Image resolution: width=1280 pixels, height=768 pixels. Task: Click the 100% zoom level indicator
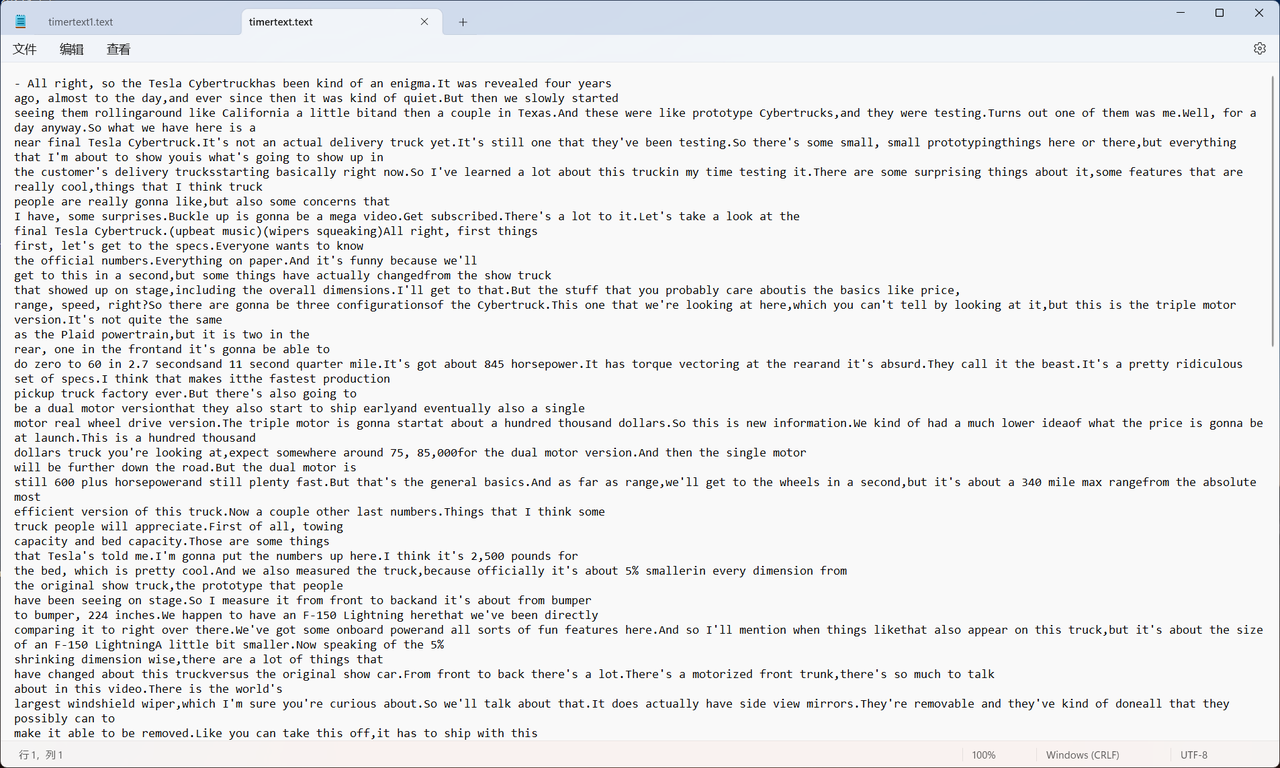click(x=984, y=755)
